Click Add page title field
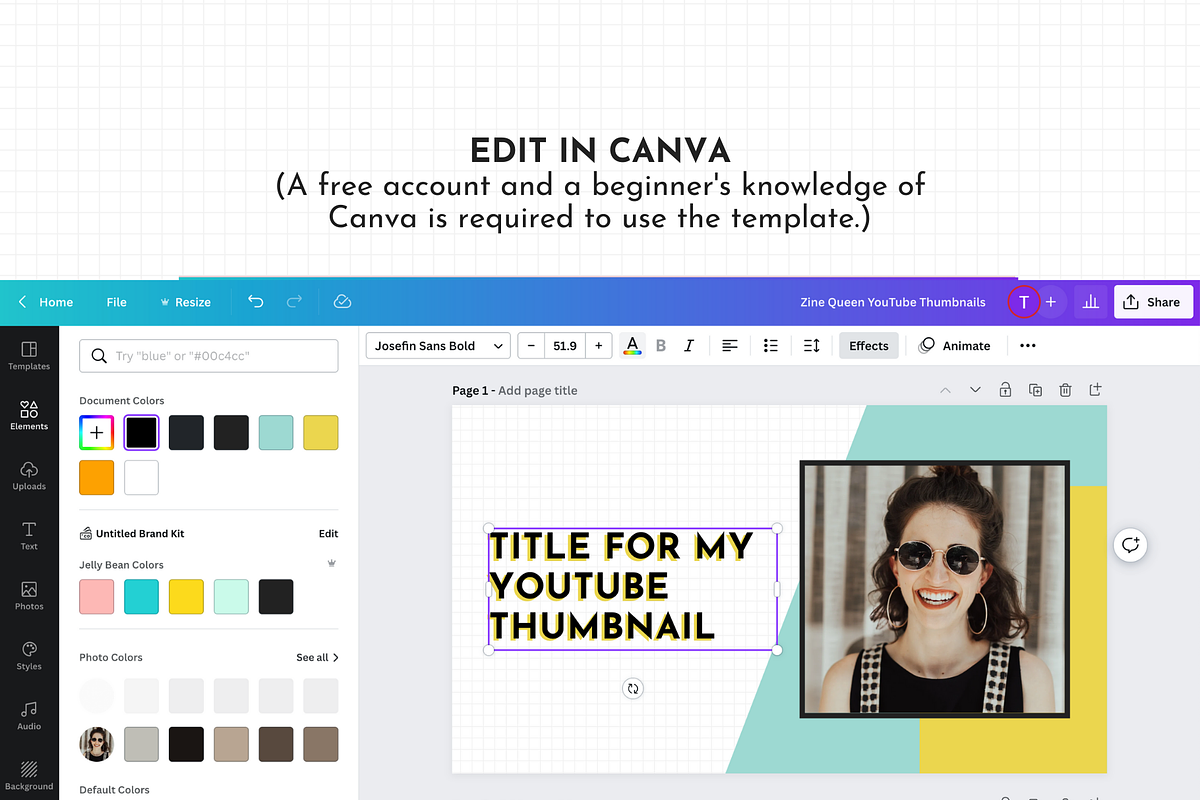This screenshot has height=800, width=1200. [x=537, y=390]
